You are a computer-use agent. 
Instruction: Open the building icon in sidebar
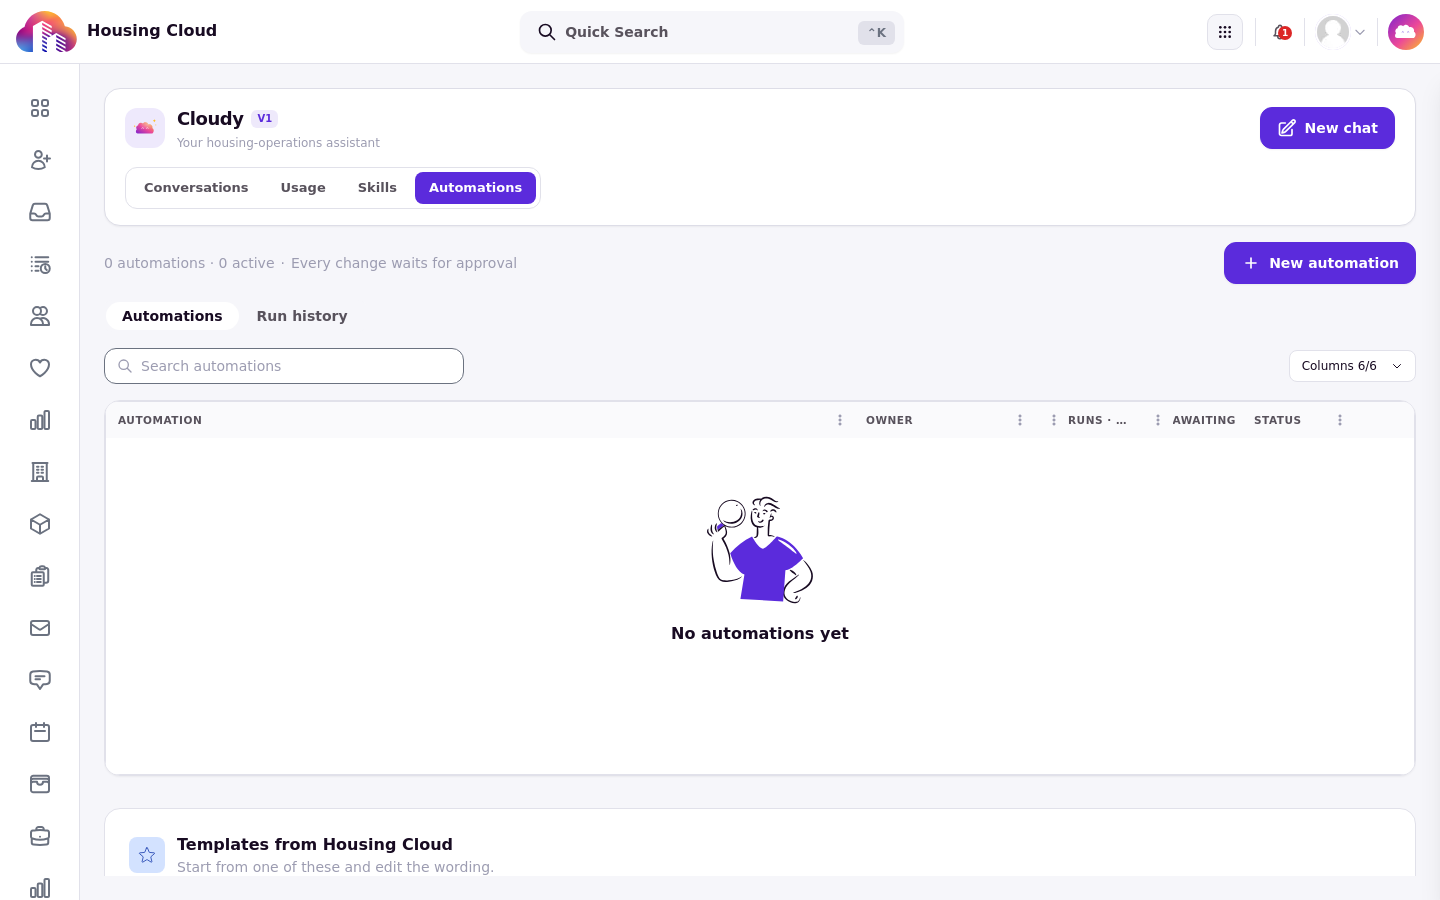40,472
